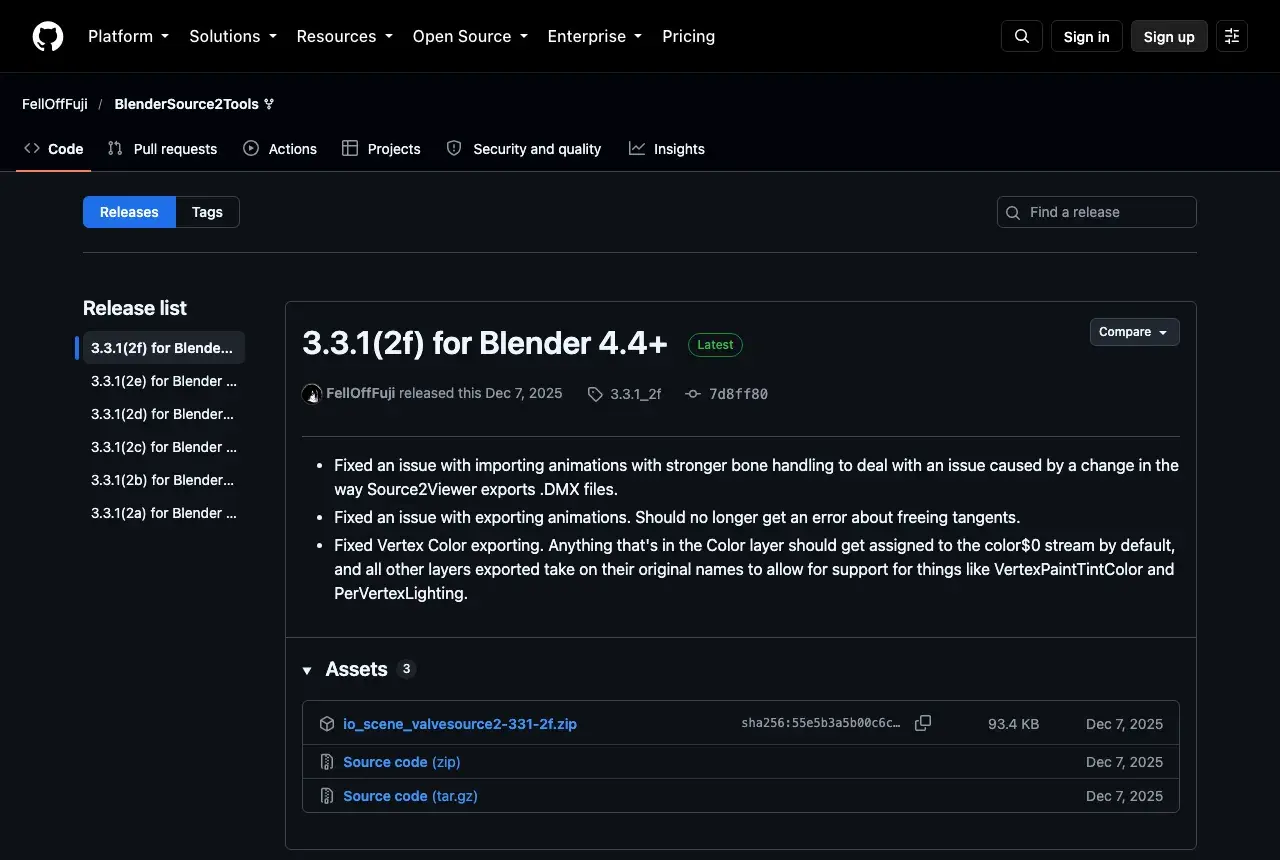Expand the Resources menu
Screen dimensions: 1280x860
(344, 36)
